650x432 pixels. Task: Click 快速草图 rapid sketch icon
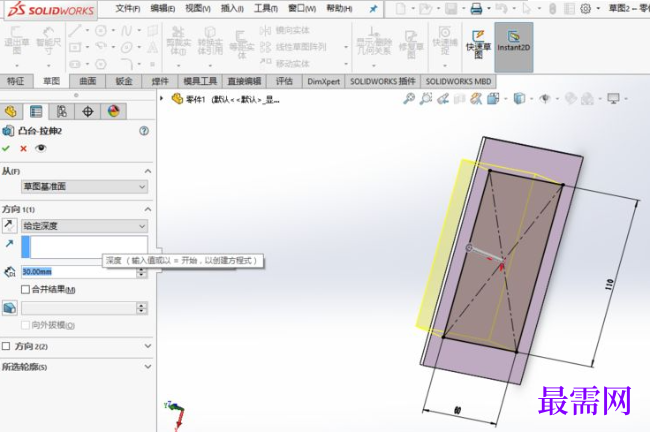tap(478, 44)
